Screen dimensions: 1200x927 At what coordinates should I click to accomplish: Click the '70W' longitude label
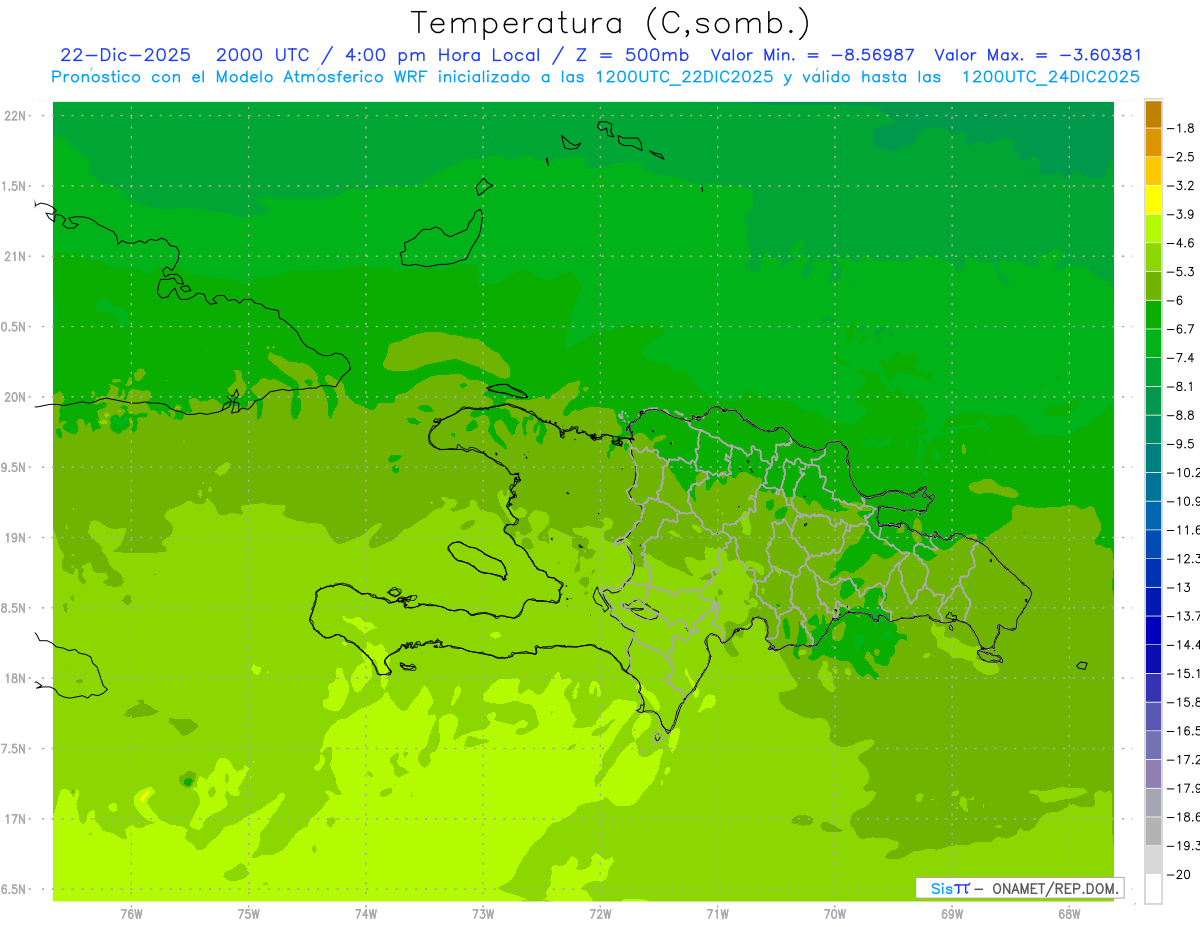[x=835, y=913]
